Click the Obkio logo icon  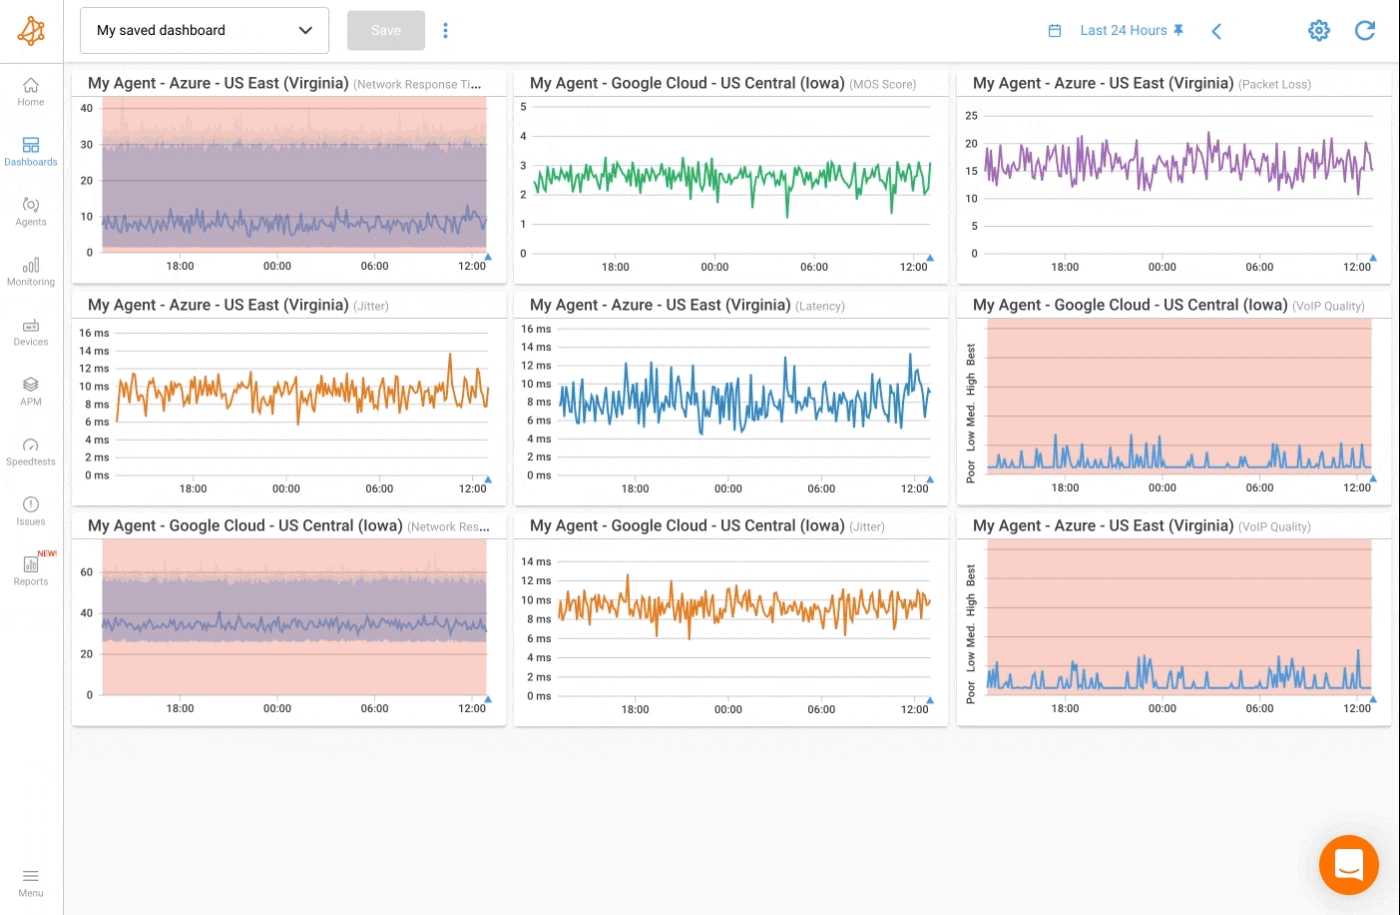pos(31,31)
